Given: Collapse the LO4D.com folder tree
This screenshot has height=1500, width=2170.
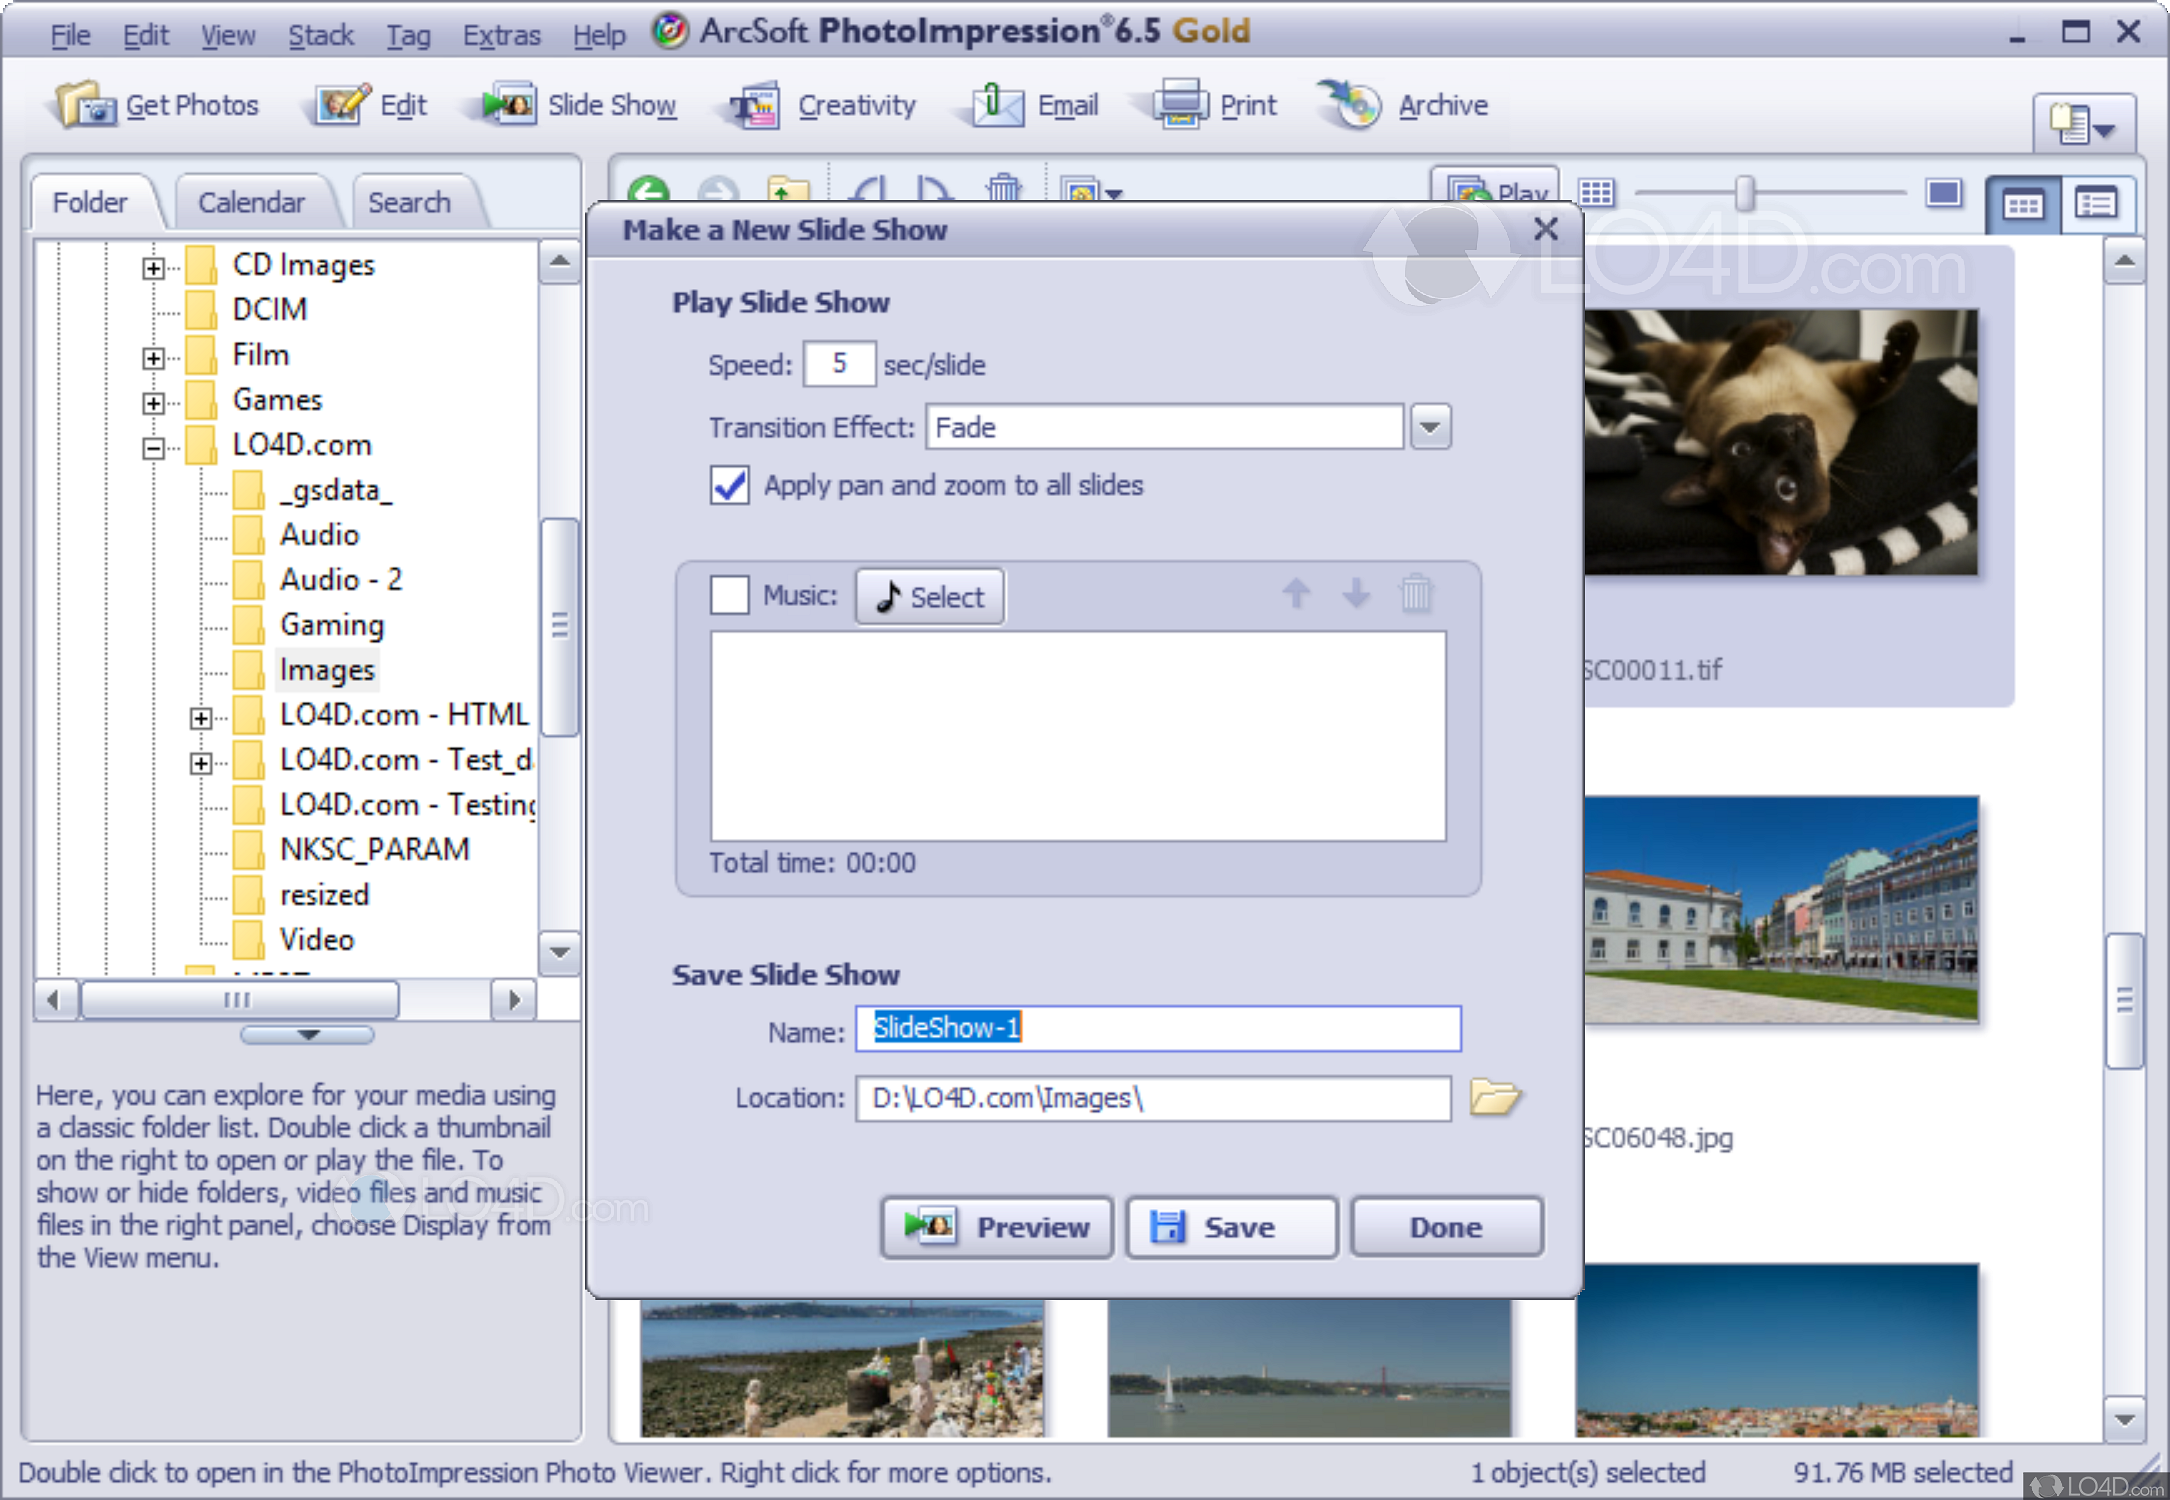Looking at the screenshot, I should coord(153,447).
